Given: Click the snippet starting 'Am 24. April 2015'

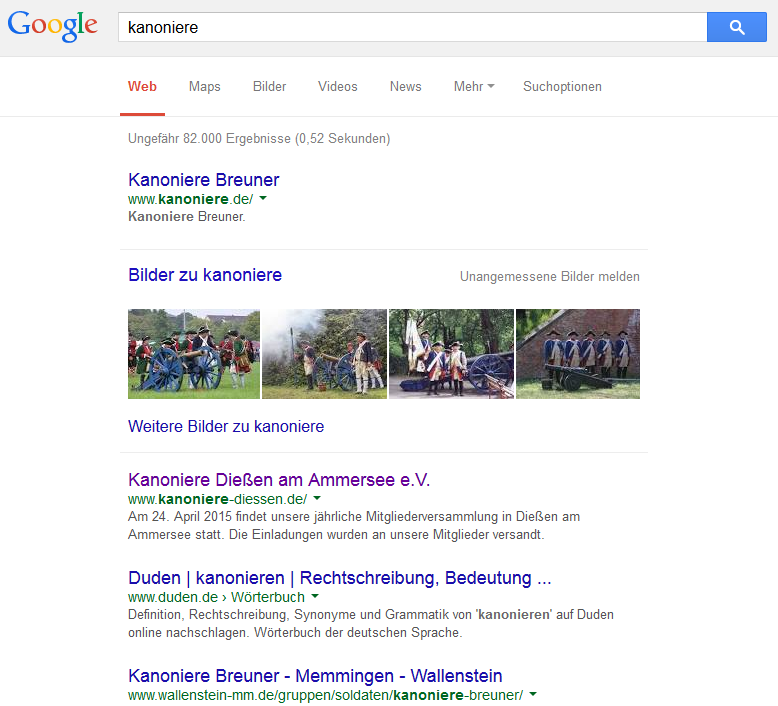Looking at the screenshot, I should coord(354,525).
